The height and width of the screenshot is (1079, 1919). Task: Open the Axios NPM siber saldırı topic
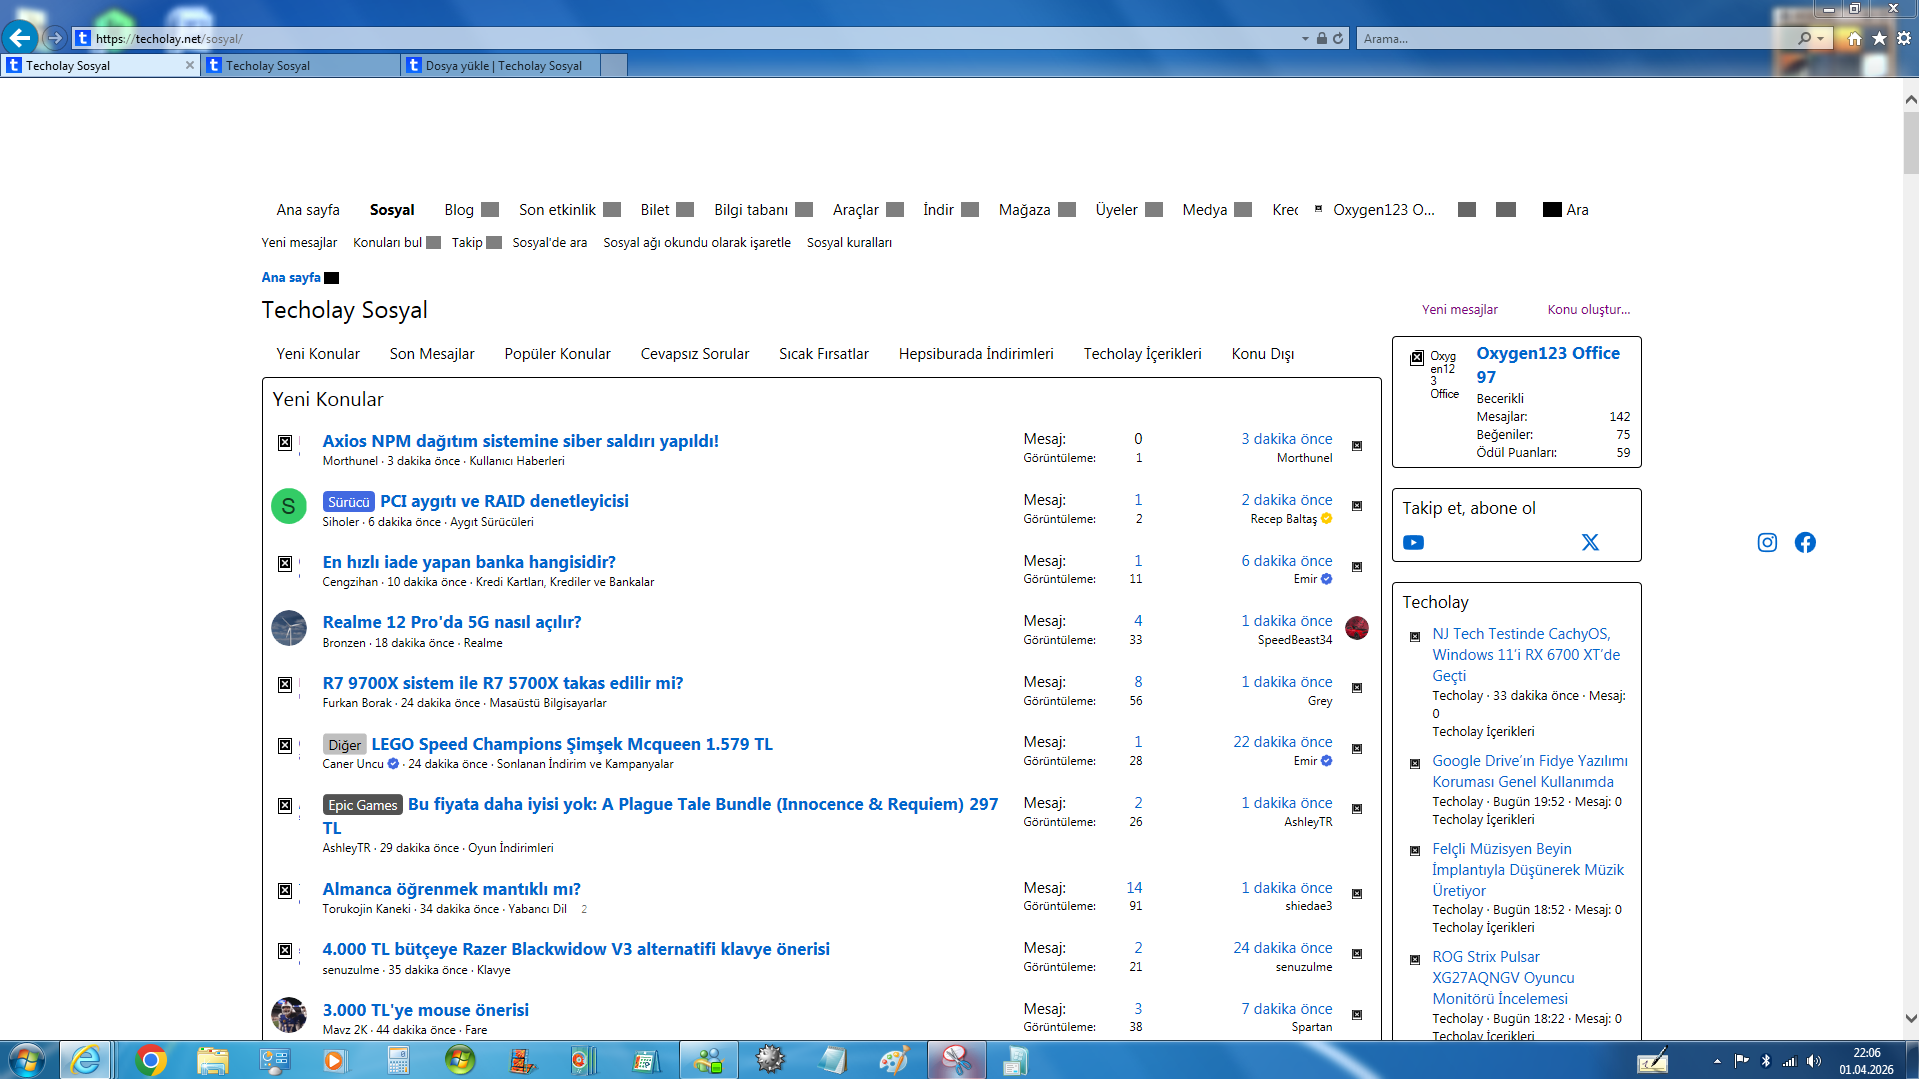tap(520, 441)
